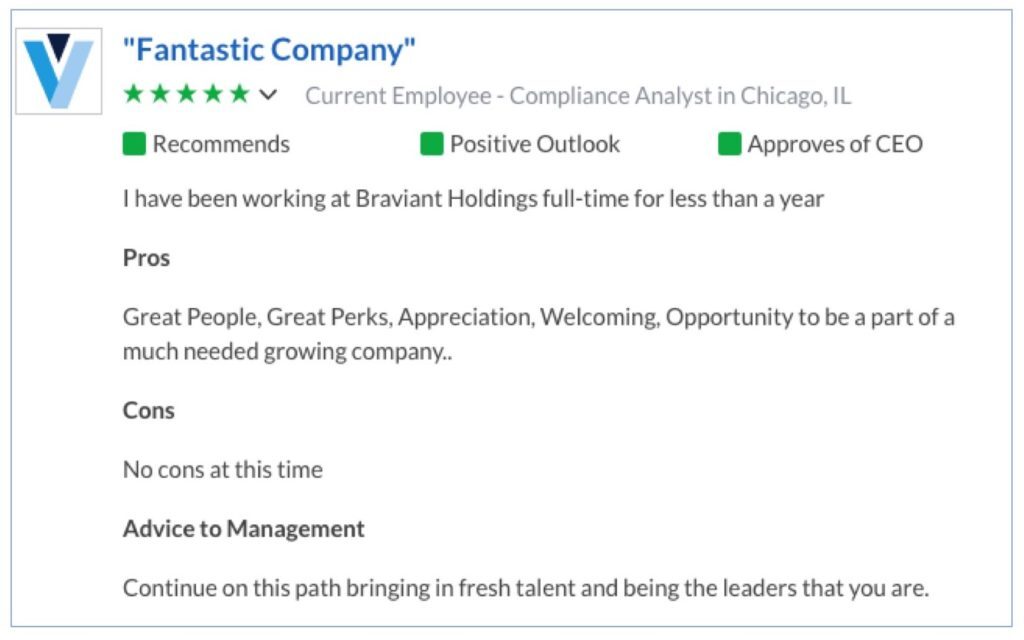The width and height of the screenshot is (1024, 640).
Task: Click the Approves of CEO label
Action: tap(835, 144)
